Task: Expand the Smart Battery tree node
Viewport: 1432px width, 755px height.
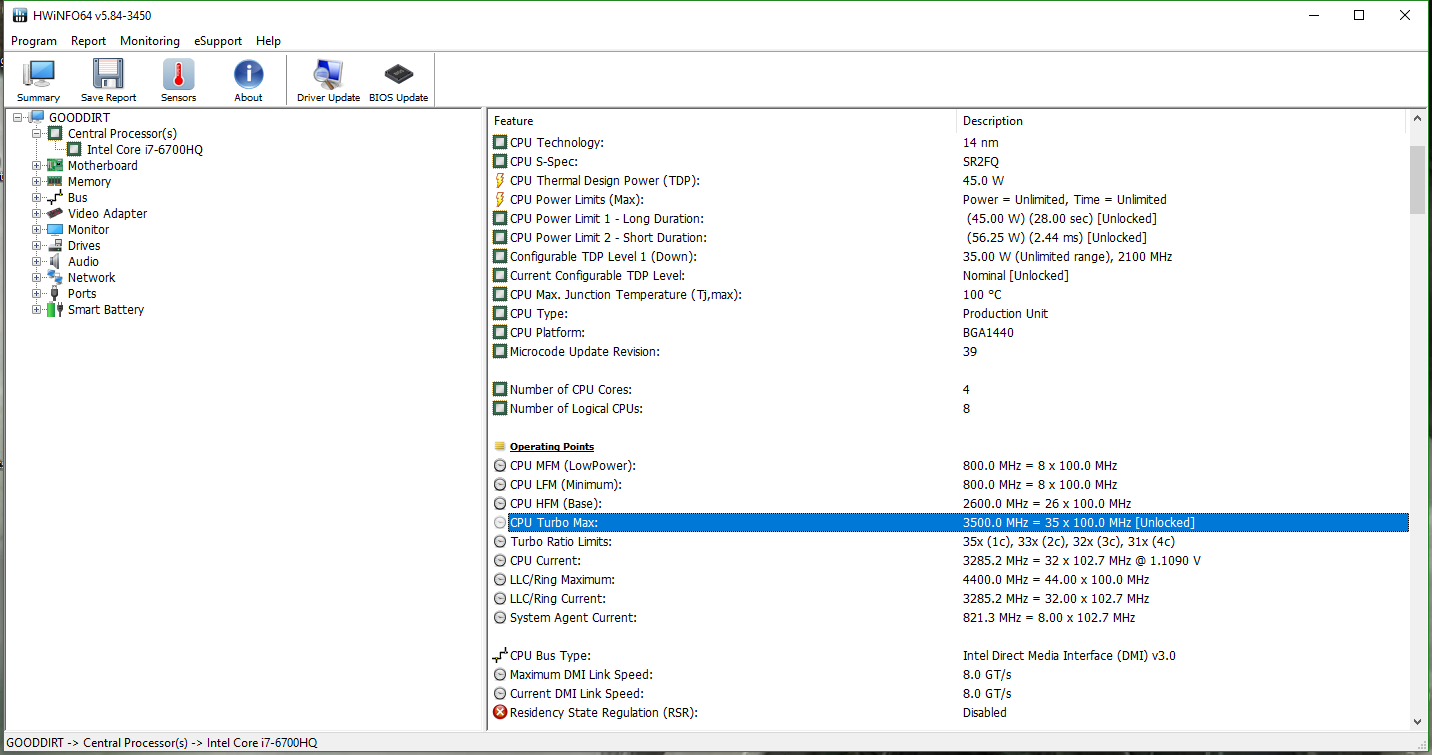Action: (37, 310)
